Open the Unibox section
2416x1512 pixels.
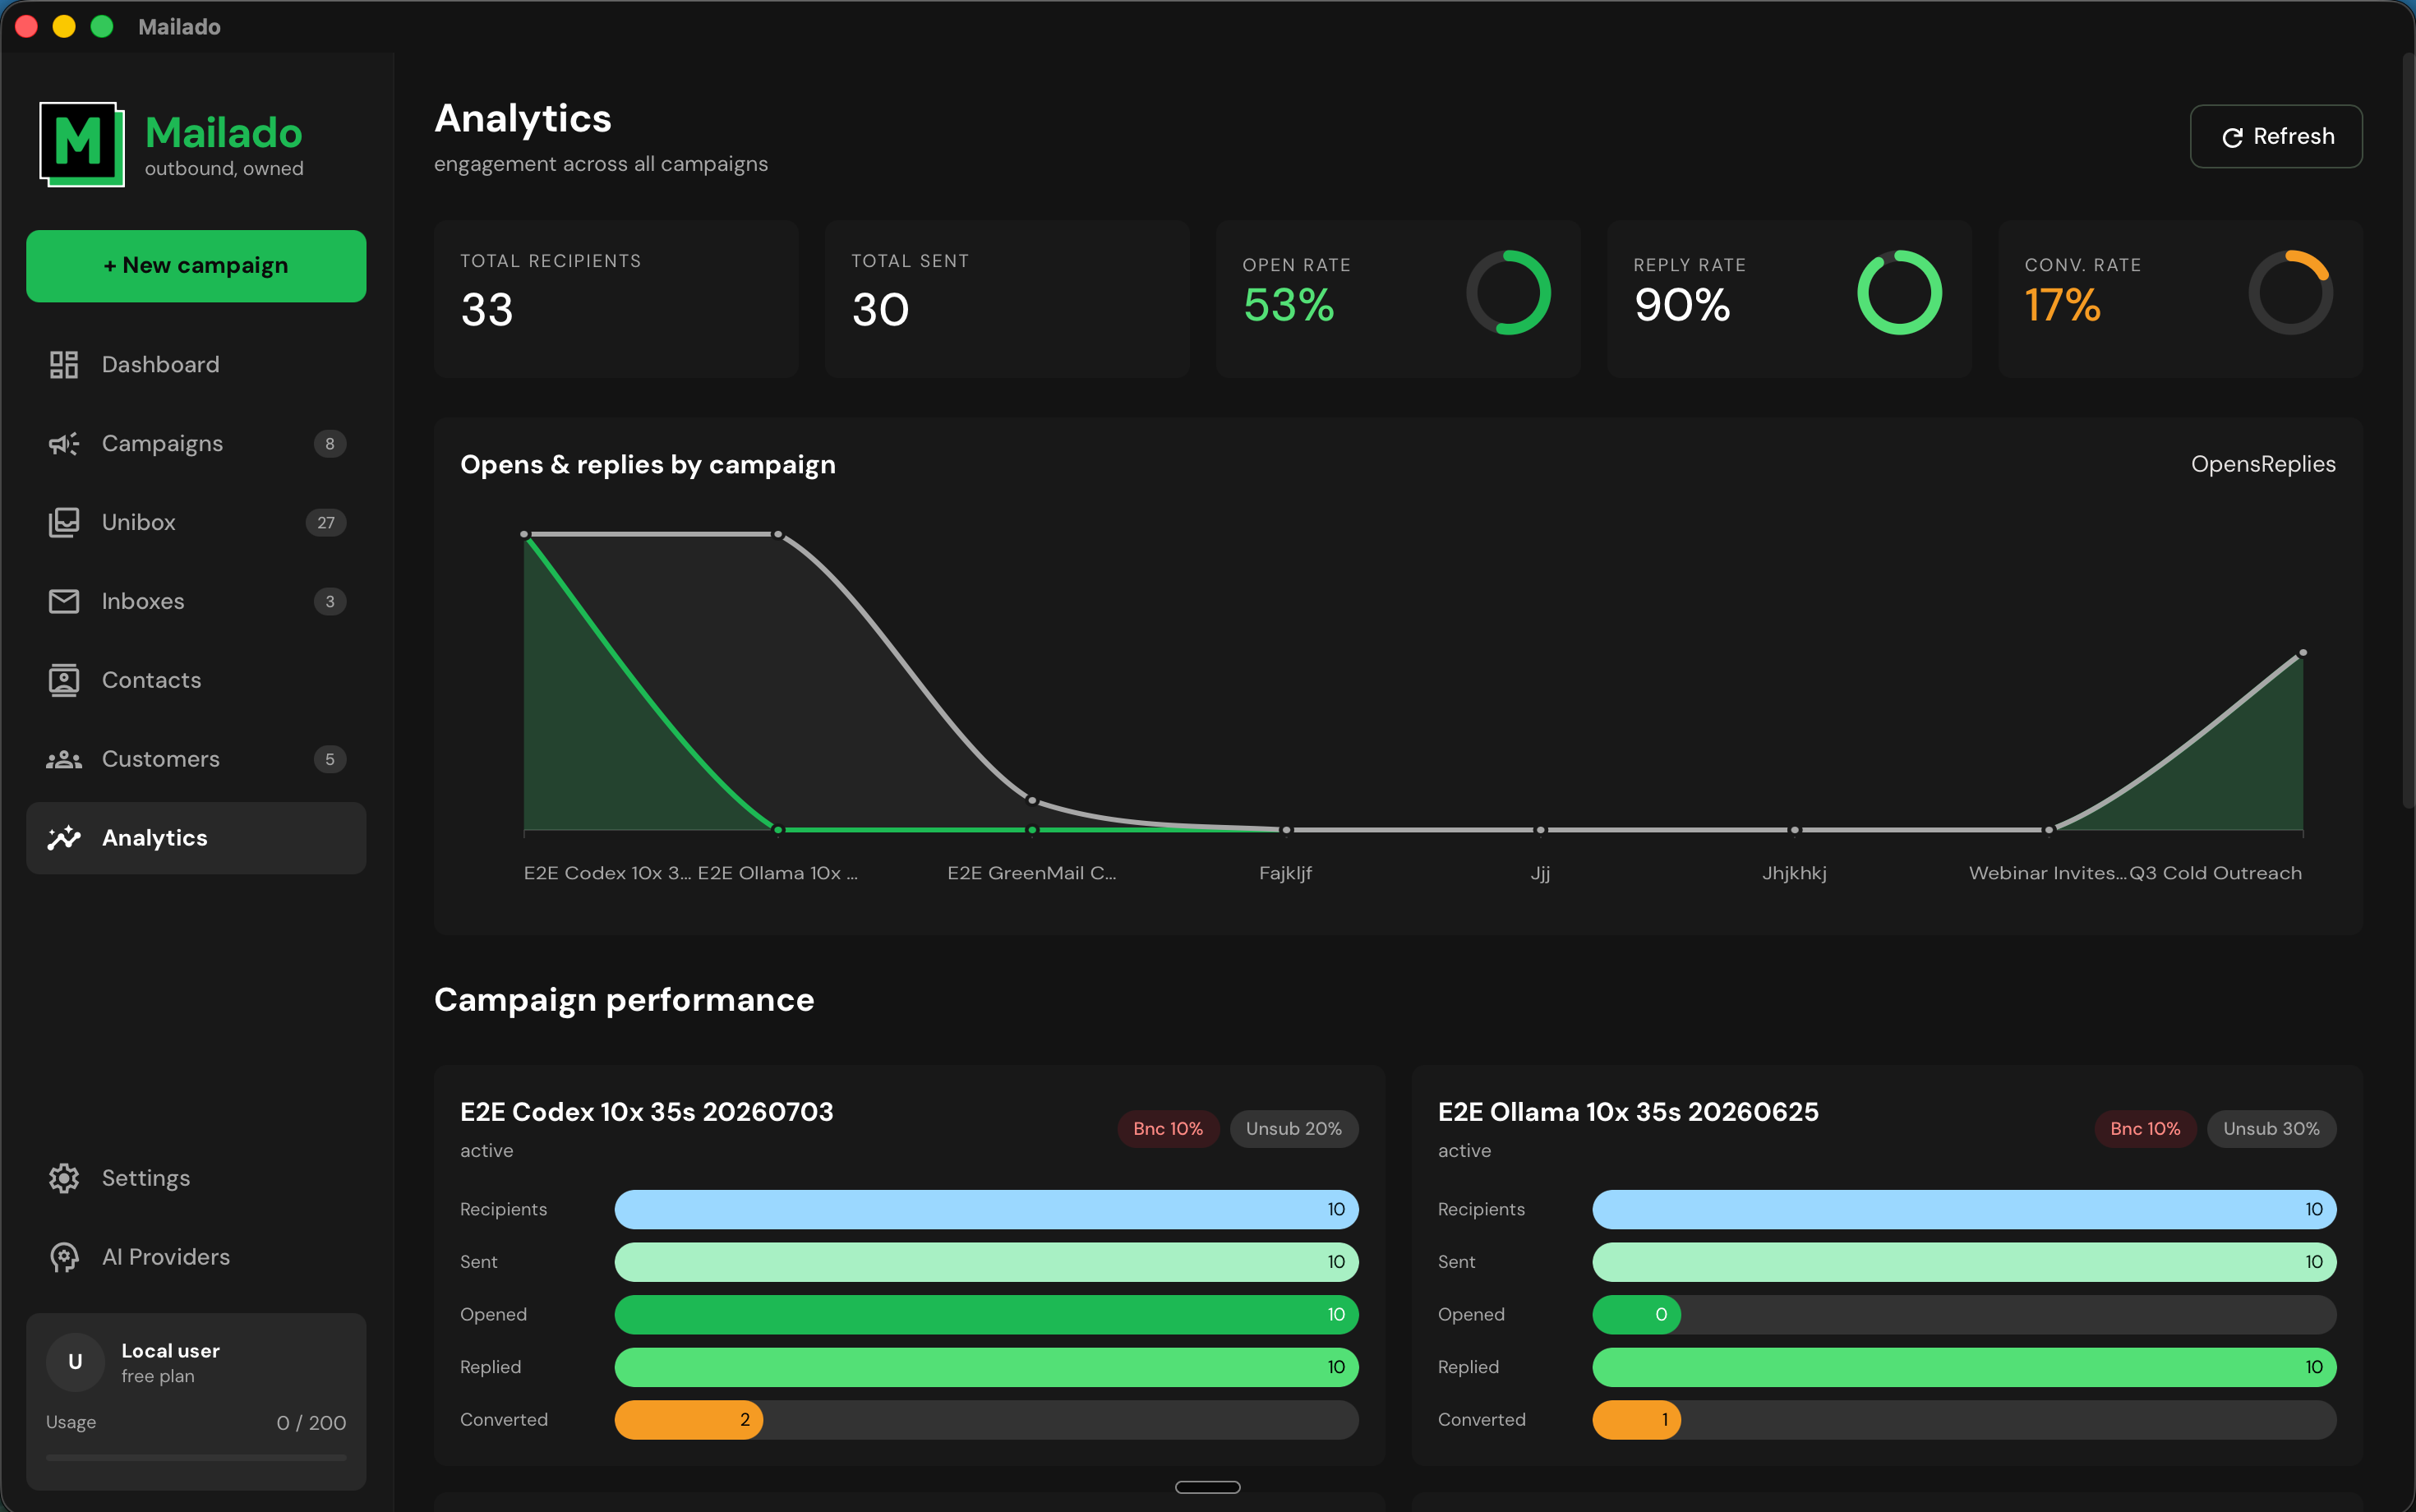click(196, 523)
